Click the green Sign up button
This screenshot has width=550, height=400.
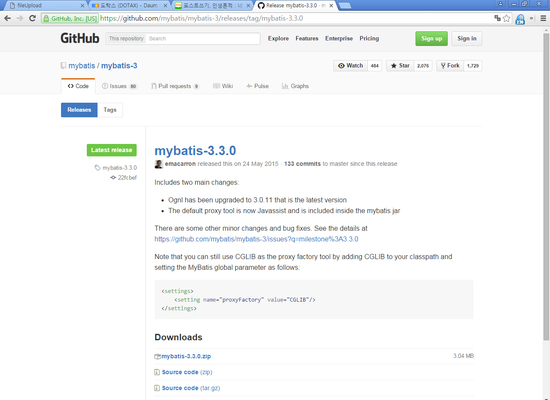click(x=431, y=39)
